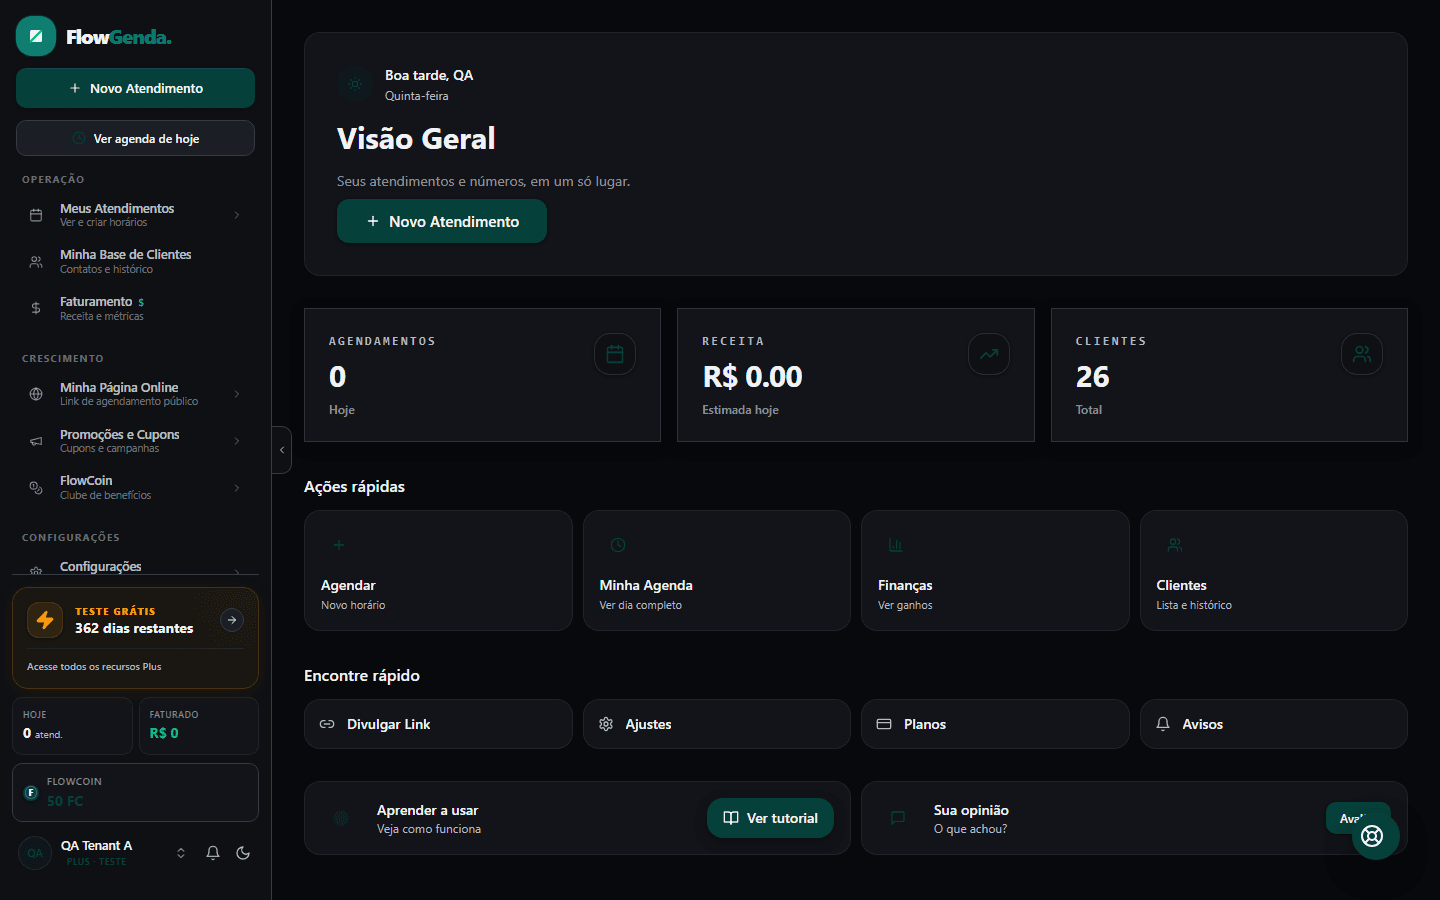Expand Minha Página Online chevron

coord(237,394)
